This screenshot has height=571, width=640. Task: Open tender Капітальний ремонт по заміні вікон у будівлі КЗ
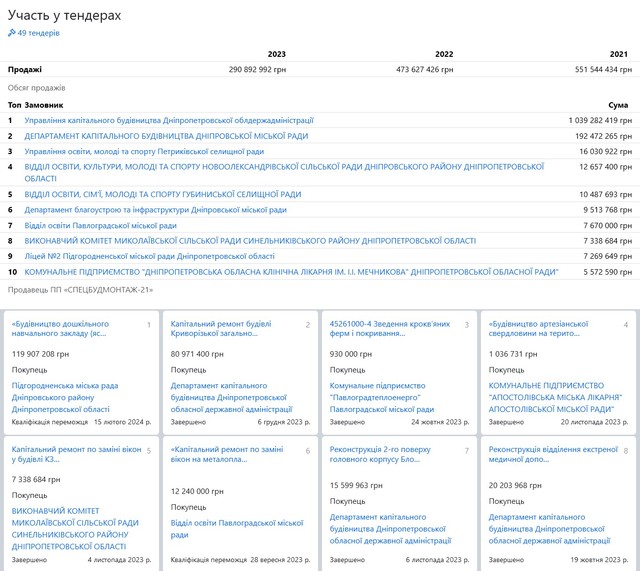tap(76, 454)
